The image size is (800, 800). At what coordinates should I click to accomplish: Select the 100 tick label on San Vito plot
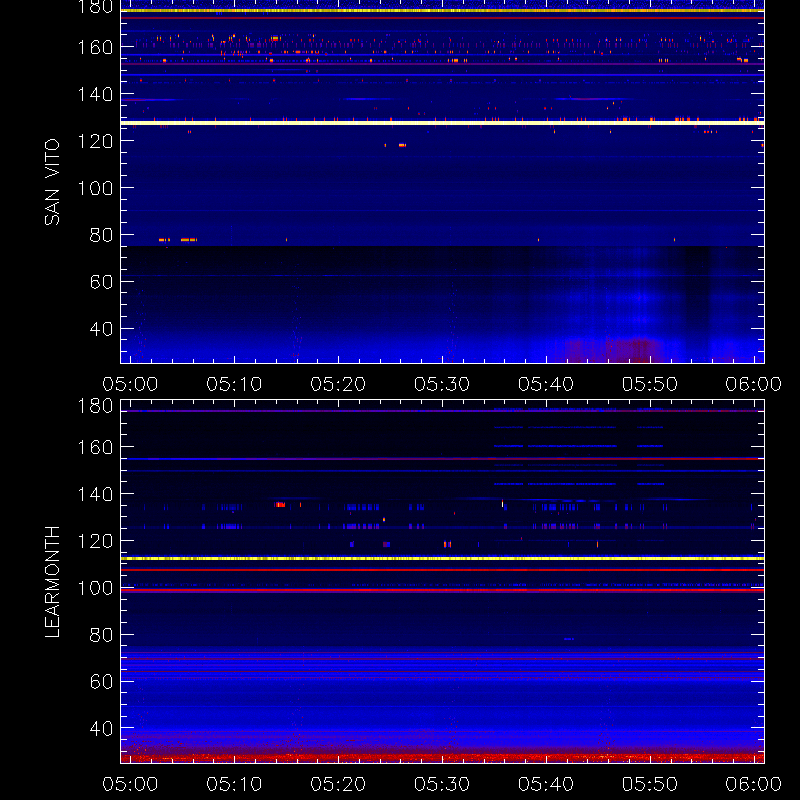[x=95, y=188]
